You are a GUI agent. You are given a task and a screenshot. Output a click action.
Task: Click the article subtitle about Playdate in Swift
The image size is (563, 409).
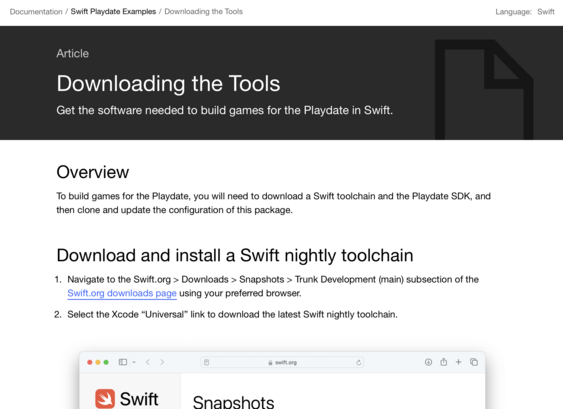[224, 110]
